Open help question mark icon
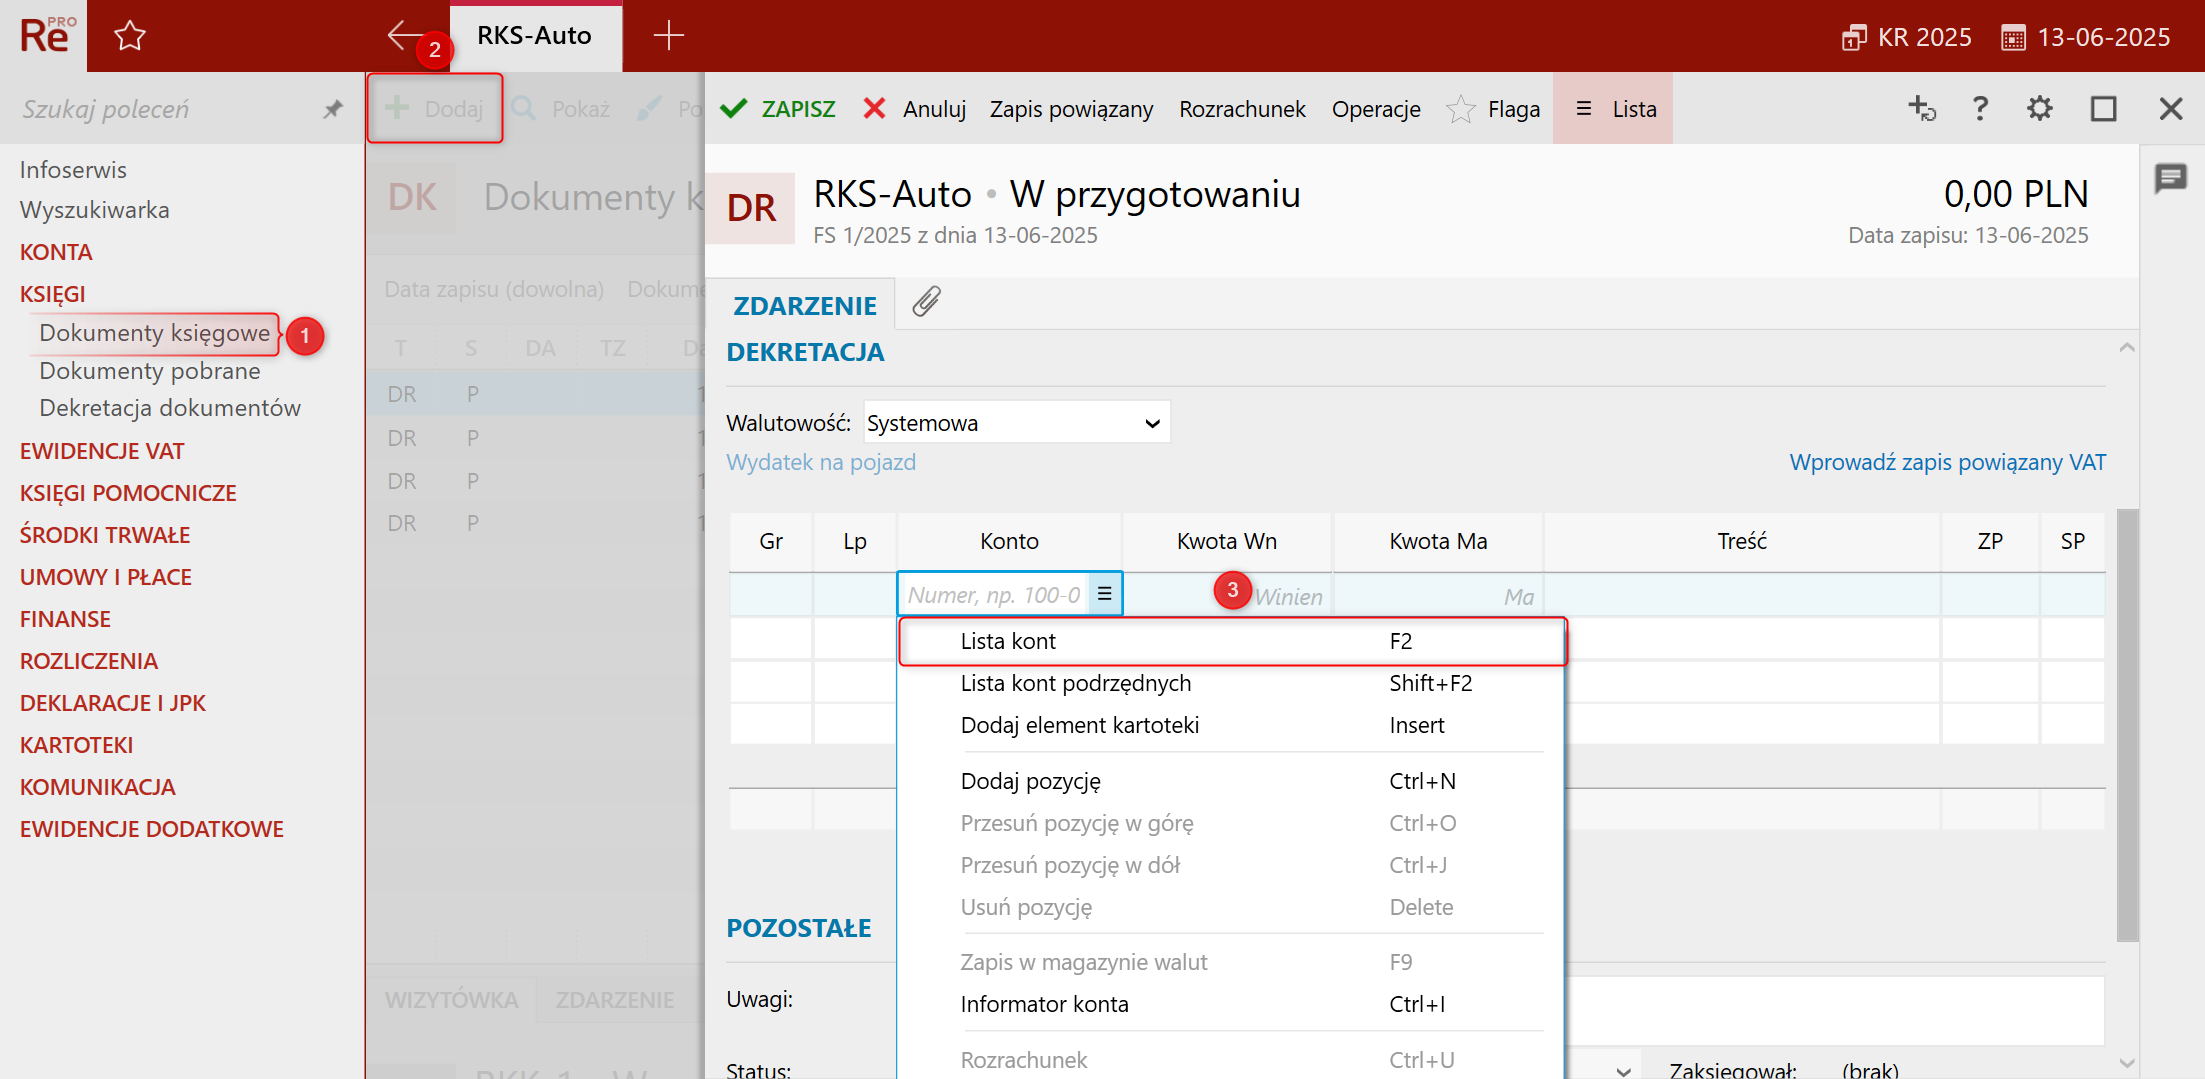 (1980, 108)
